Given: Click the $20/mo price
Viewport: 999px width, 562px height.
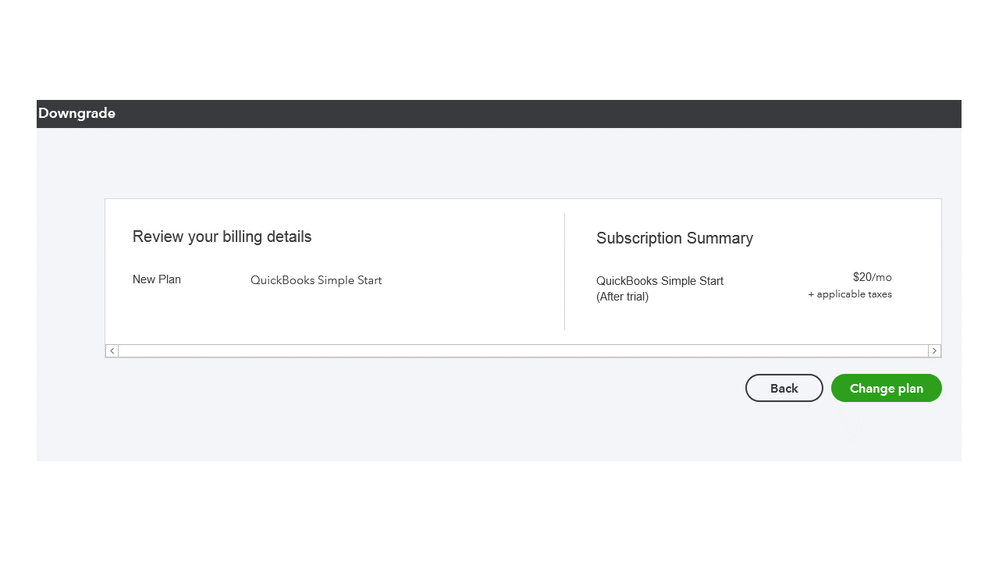Looking at the screenshot, I should pyautogui.click(x=871, y=277).
